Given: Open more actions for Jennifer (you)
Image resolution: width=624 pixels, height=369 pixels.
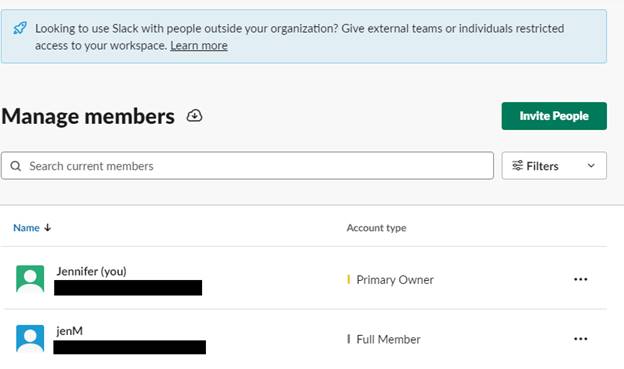Looking at the screenshot, I should [x=580, y=279].
